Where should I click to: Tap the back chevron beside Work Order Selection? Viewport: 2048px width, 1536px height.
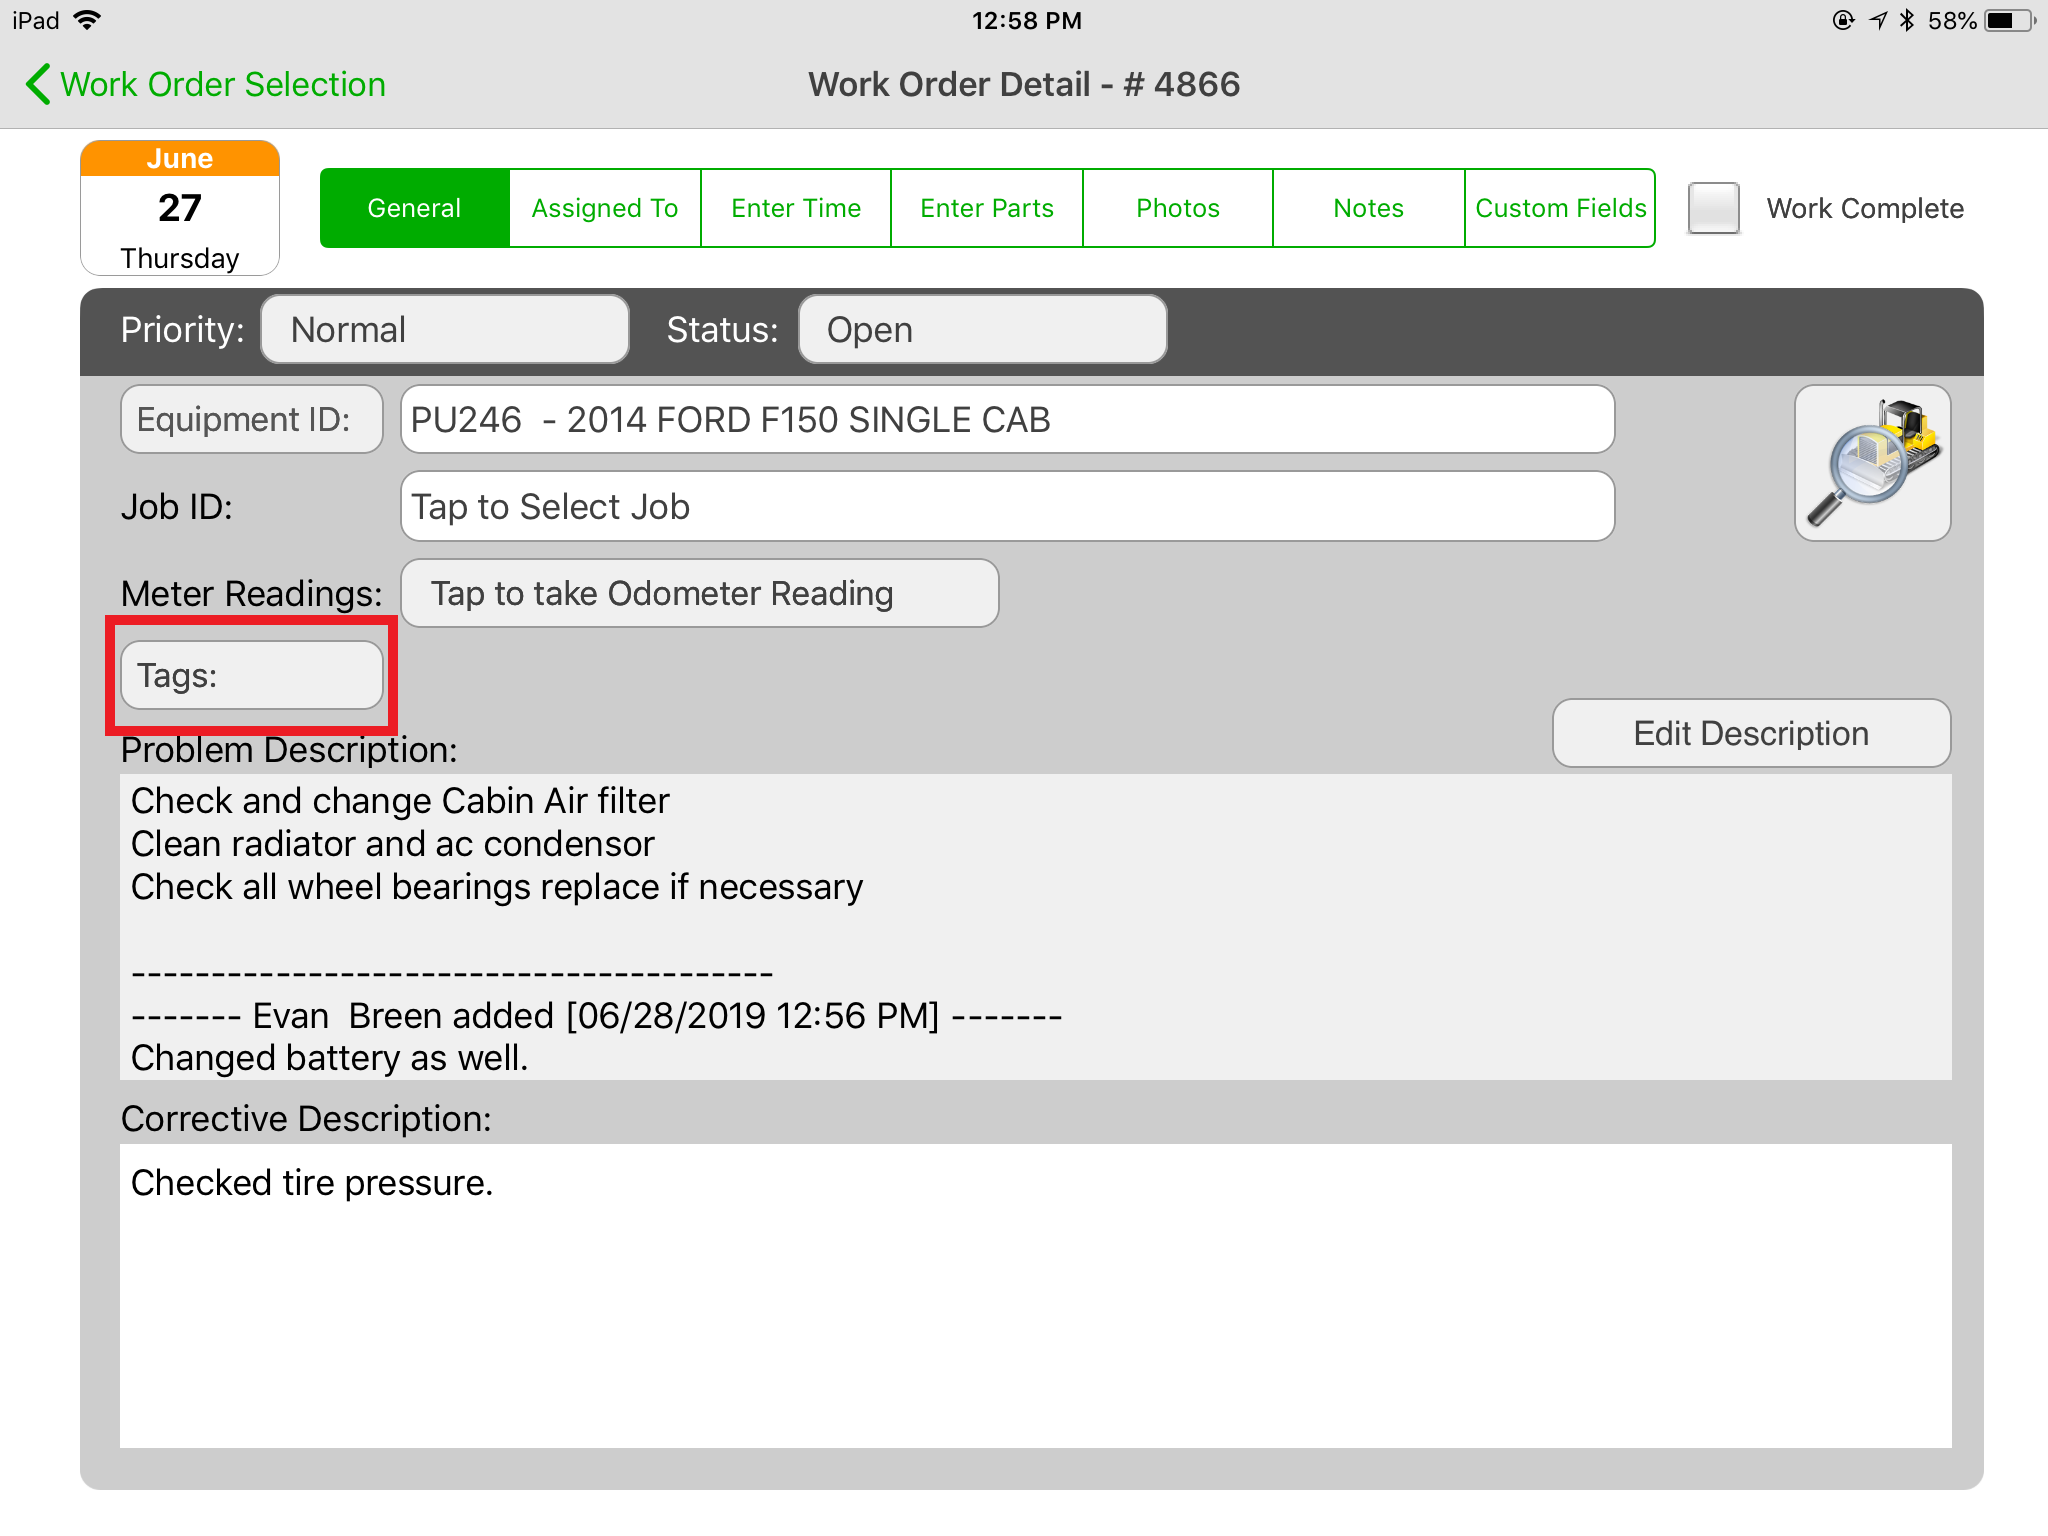(x=37, y=84)
